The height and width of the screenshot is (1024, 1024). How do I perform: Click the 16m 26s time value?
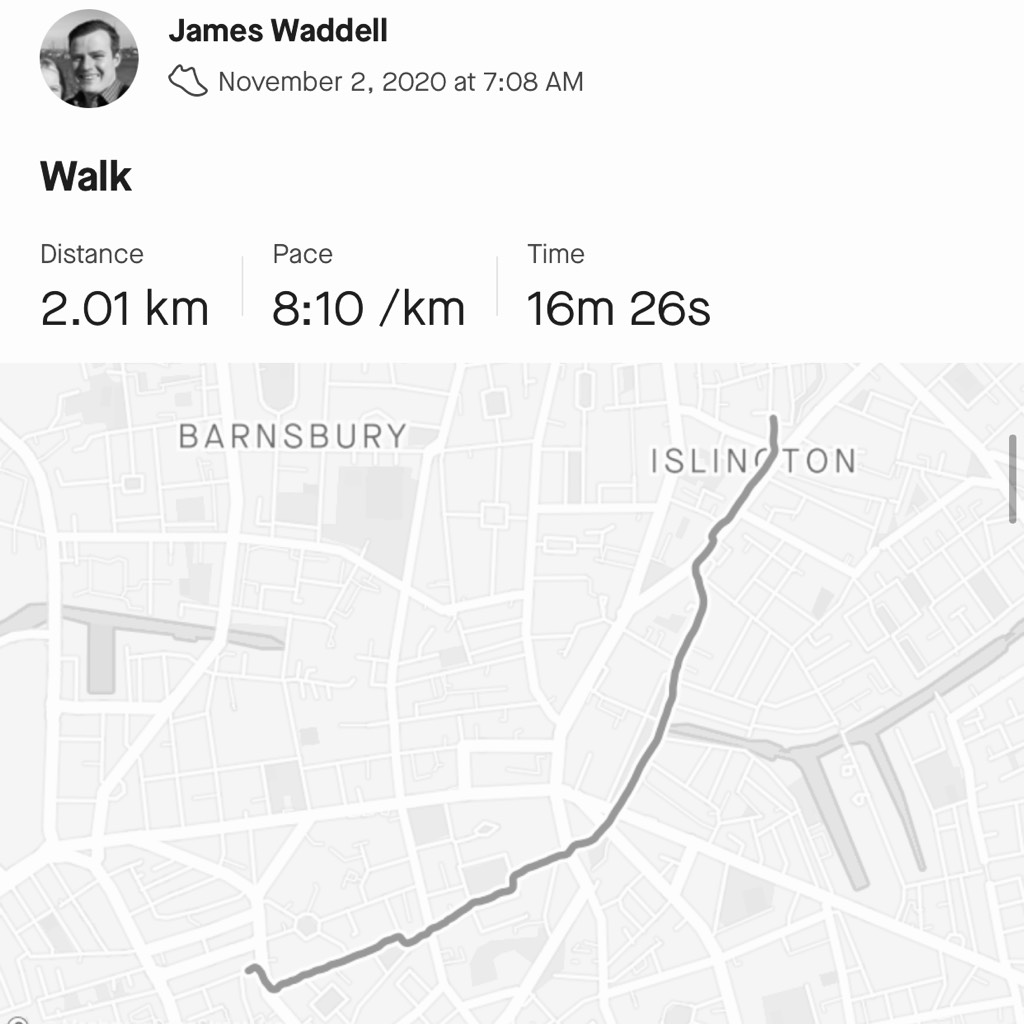click(x=618, y=308)
